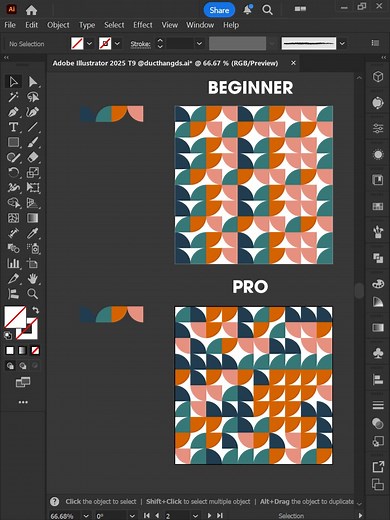Open the stroke weight dropdown
The image size is (390, 520).
pyautogui.click(x=199, y=44)
